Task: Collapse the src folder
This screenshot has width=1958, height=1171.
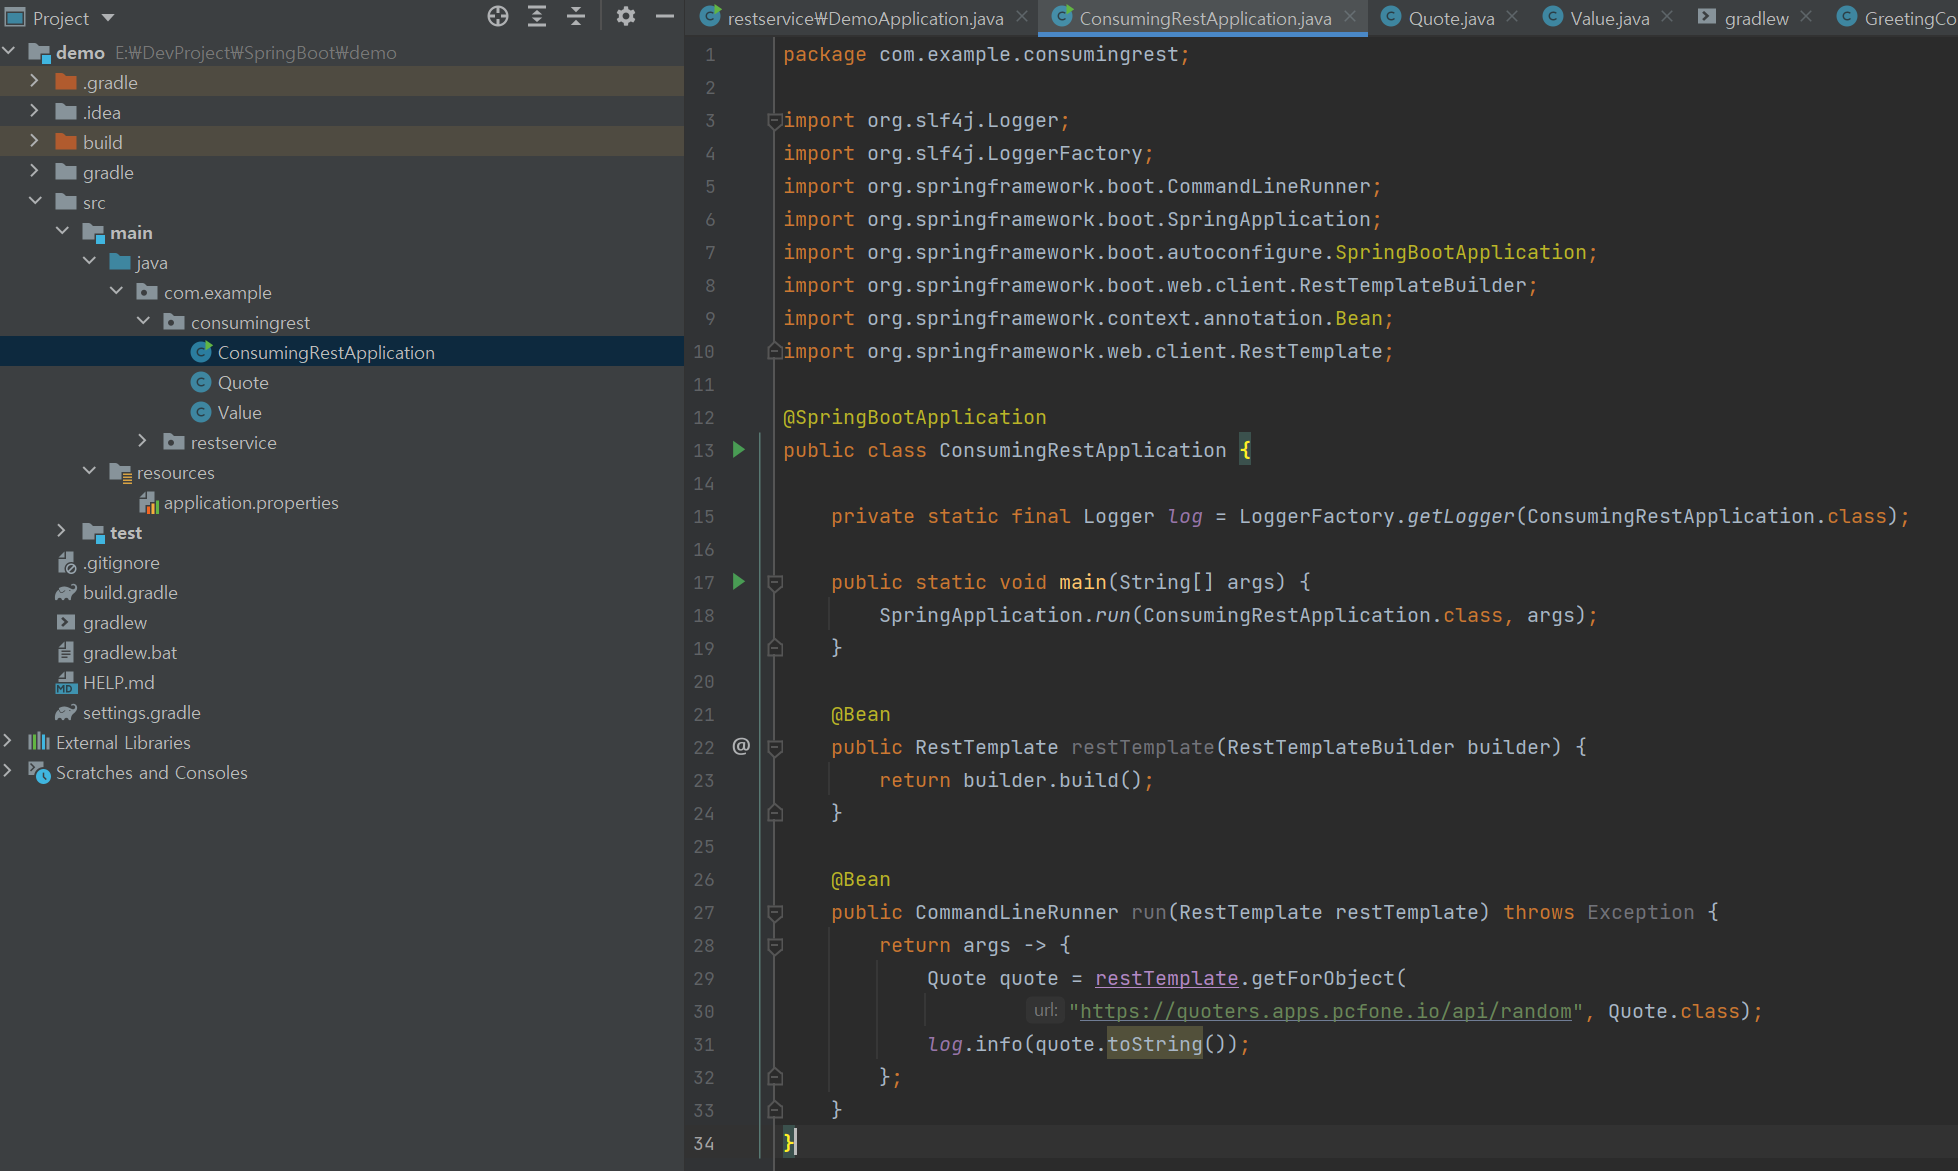Action: (x=35, y=201)
